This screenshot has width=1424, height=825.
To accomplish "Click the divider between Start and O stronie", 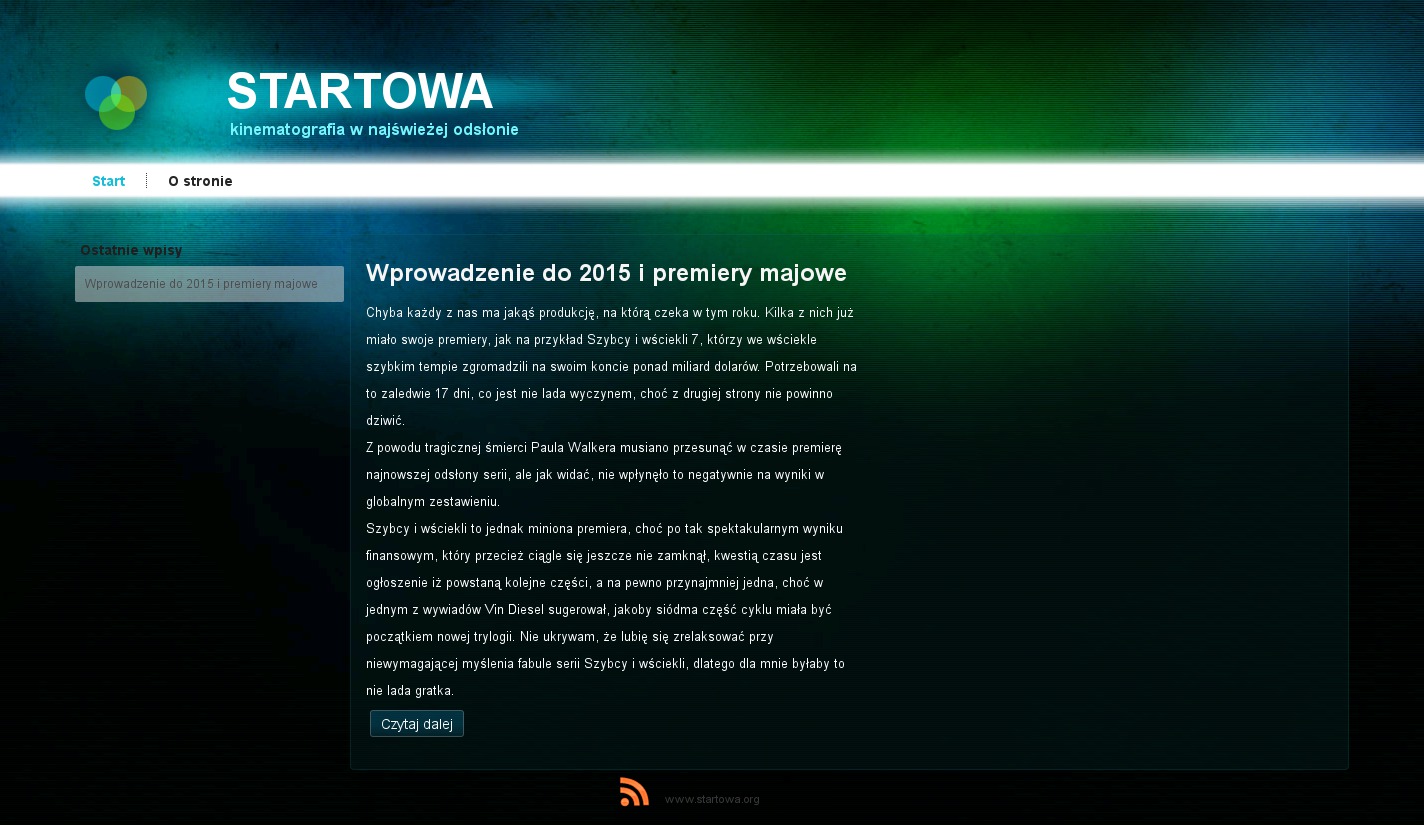I will click(x=146, y=181).
